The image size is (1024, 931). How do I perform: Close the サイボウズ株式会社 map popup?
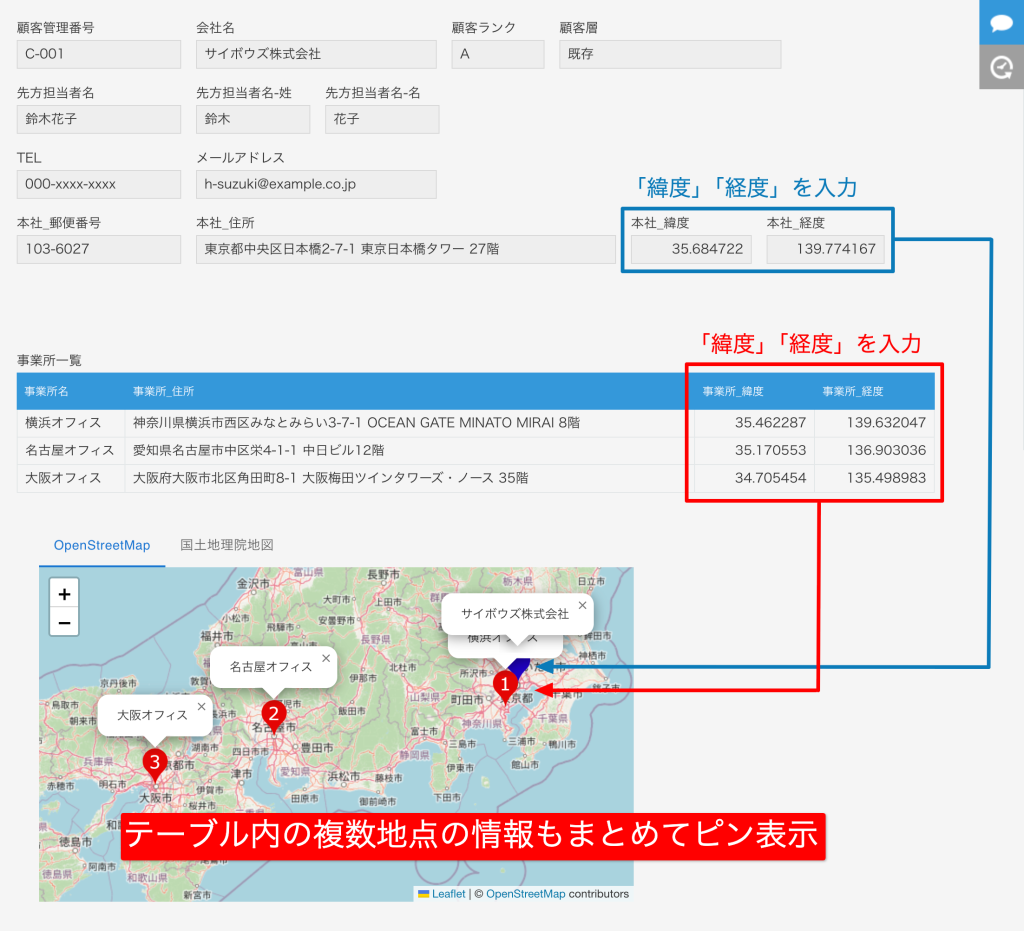pyautogui.click(x=583, y=605)
